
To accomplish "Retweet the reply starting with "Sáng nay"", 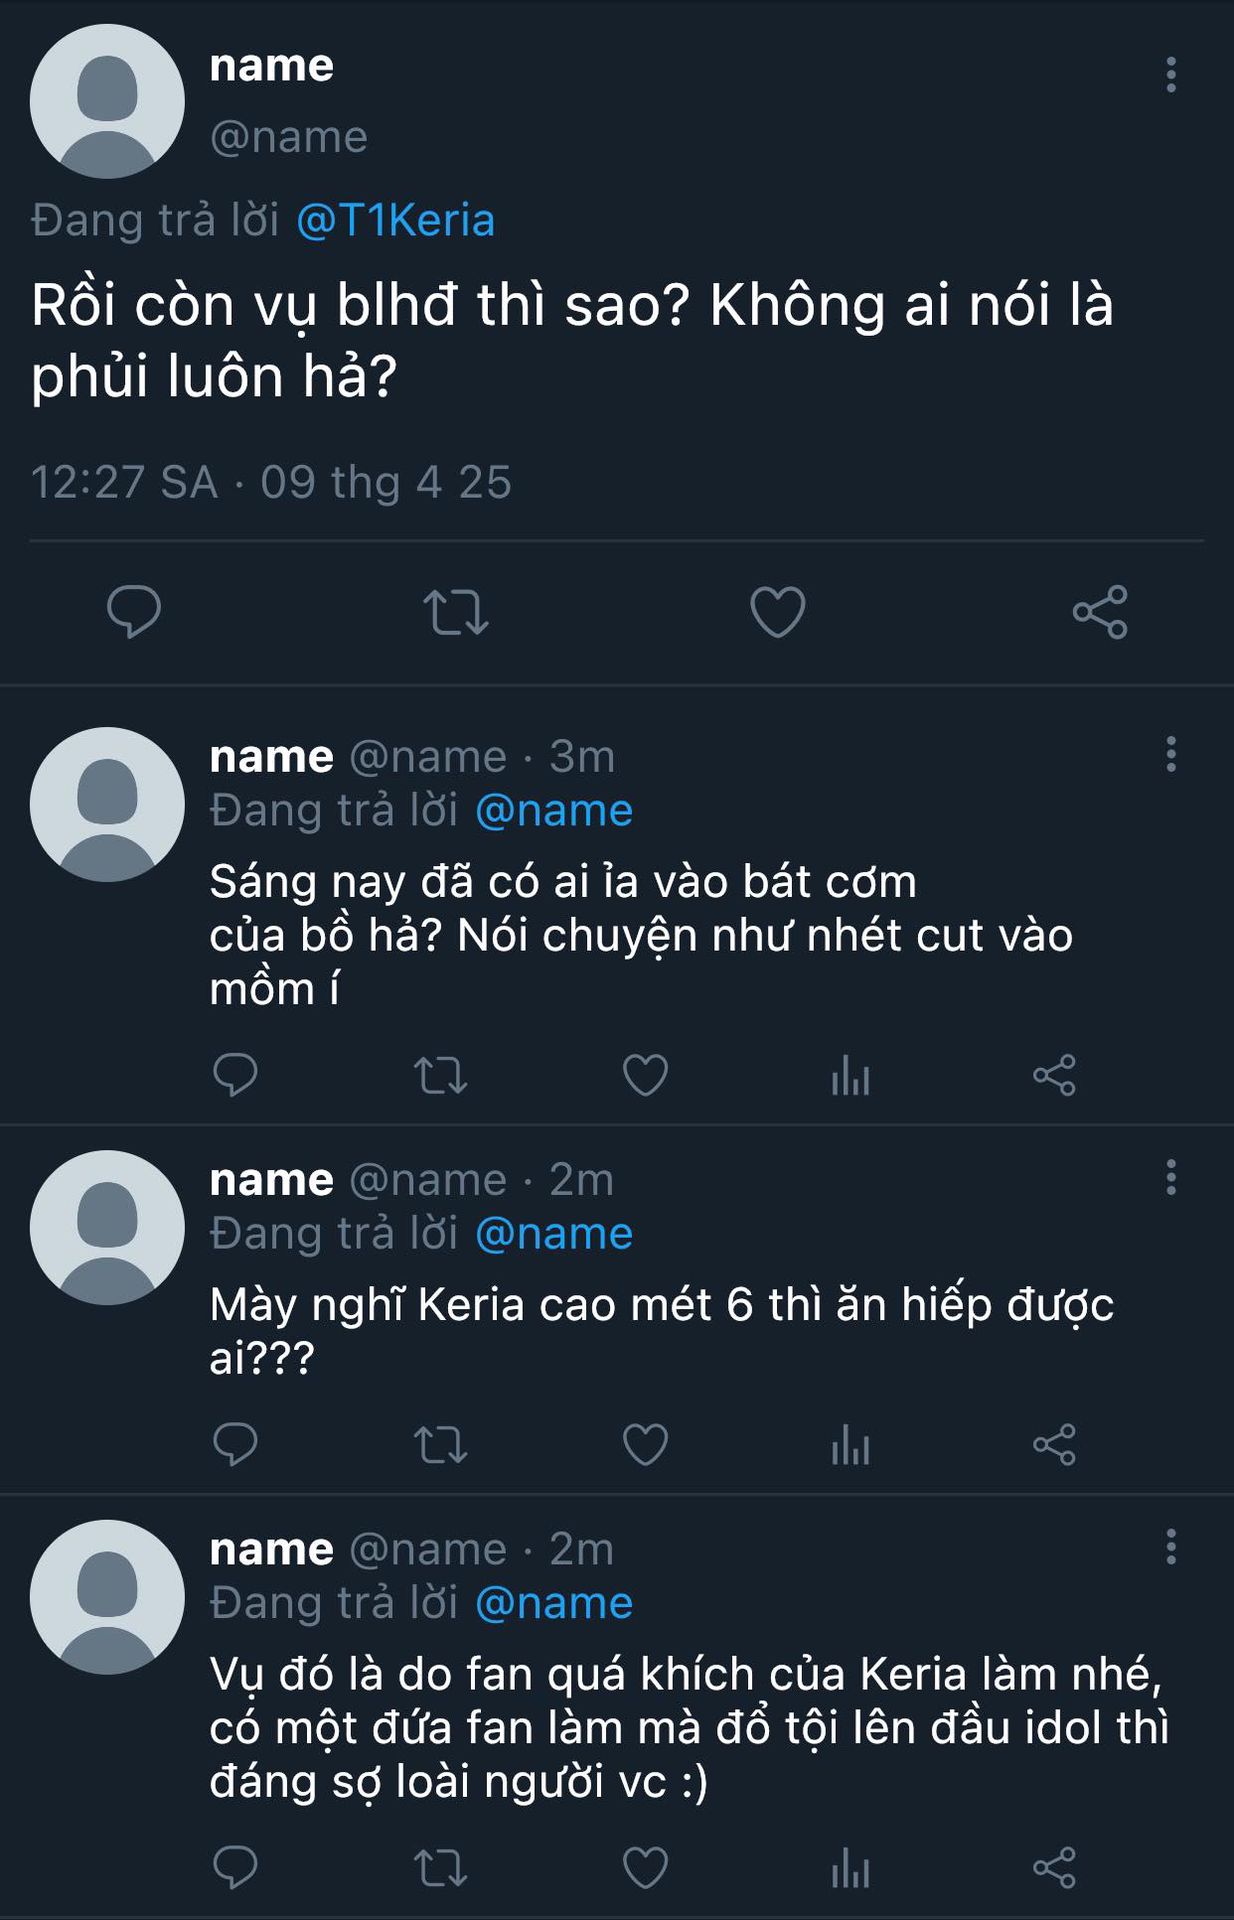I will pos(440,1076).
